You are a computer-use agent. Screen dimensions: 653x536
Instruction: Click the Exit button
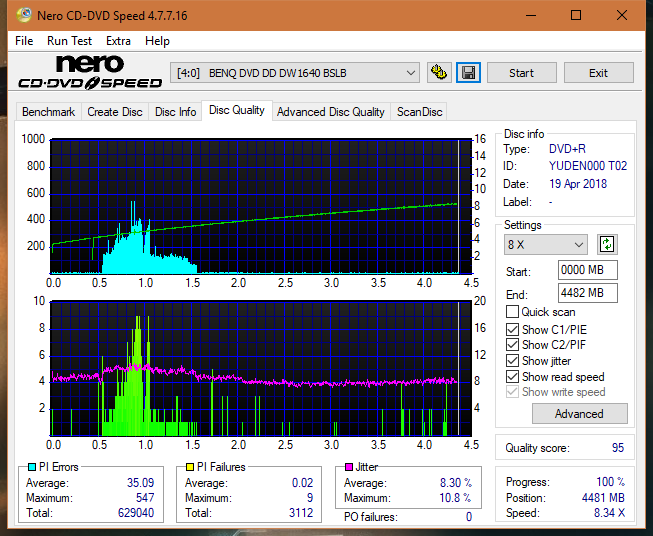point(598,73)
